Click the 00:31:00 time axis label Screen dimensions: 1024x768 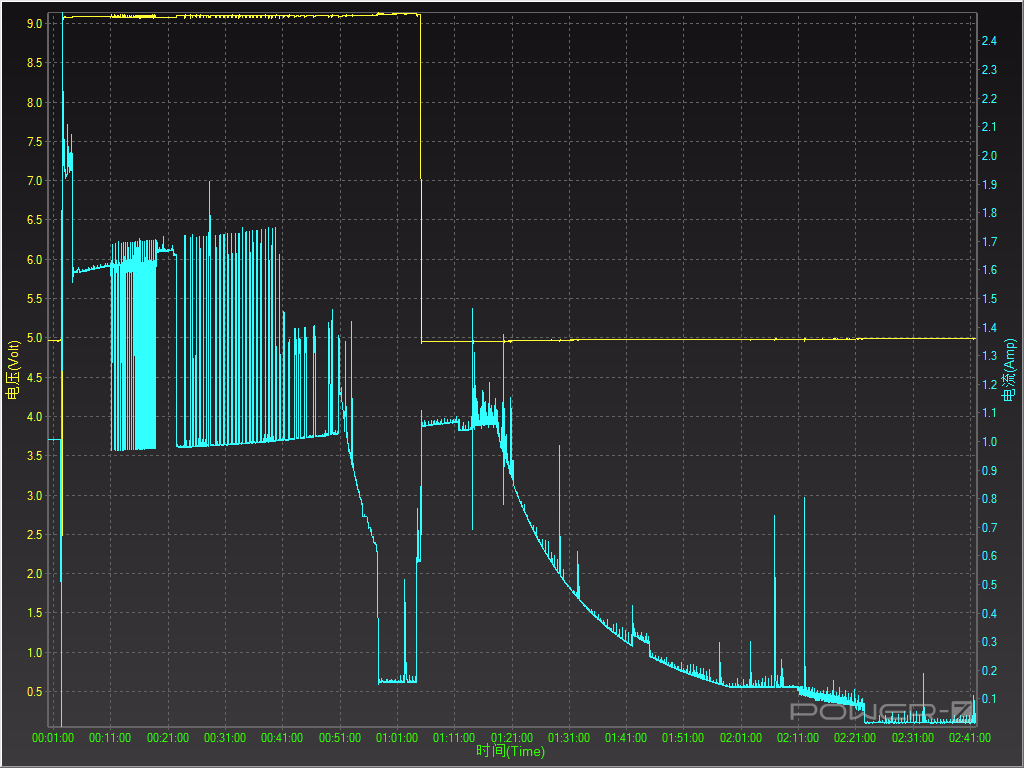pyautogui.click(x=225, y=738)
